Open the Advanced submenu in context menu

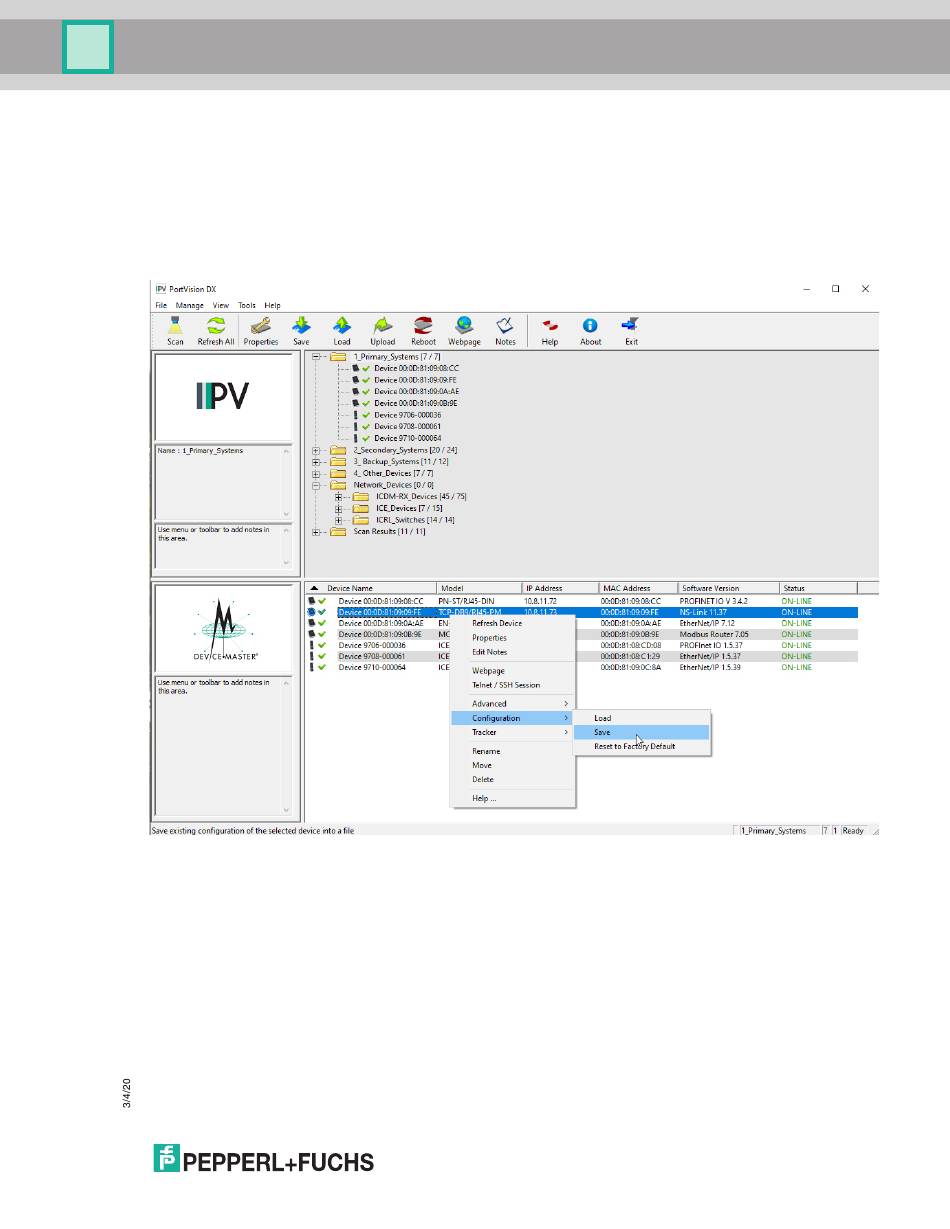click(x=512, y=704)
